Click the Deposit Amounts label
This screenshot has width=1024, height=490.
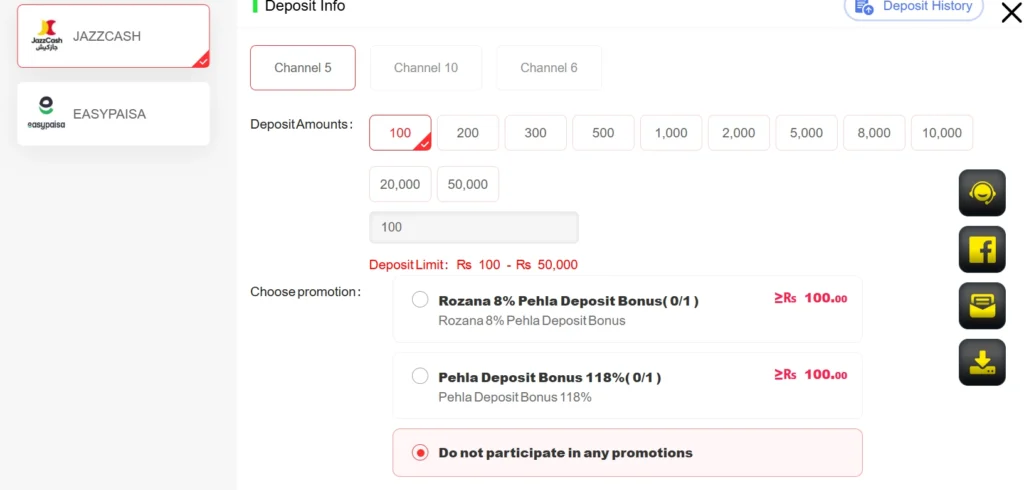click(x=302, y=124)
